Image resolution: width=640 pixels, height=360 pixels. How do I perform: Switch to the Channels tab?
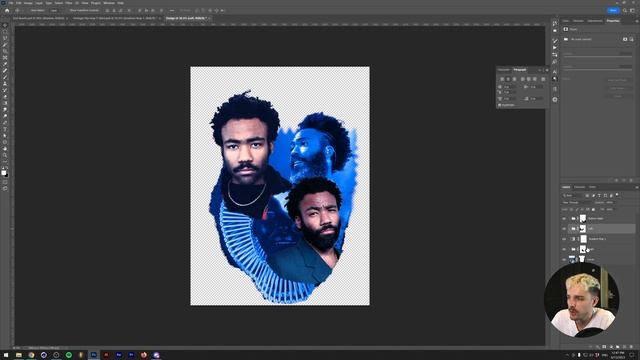580,187
